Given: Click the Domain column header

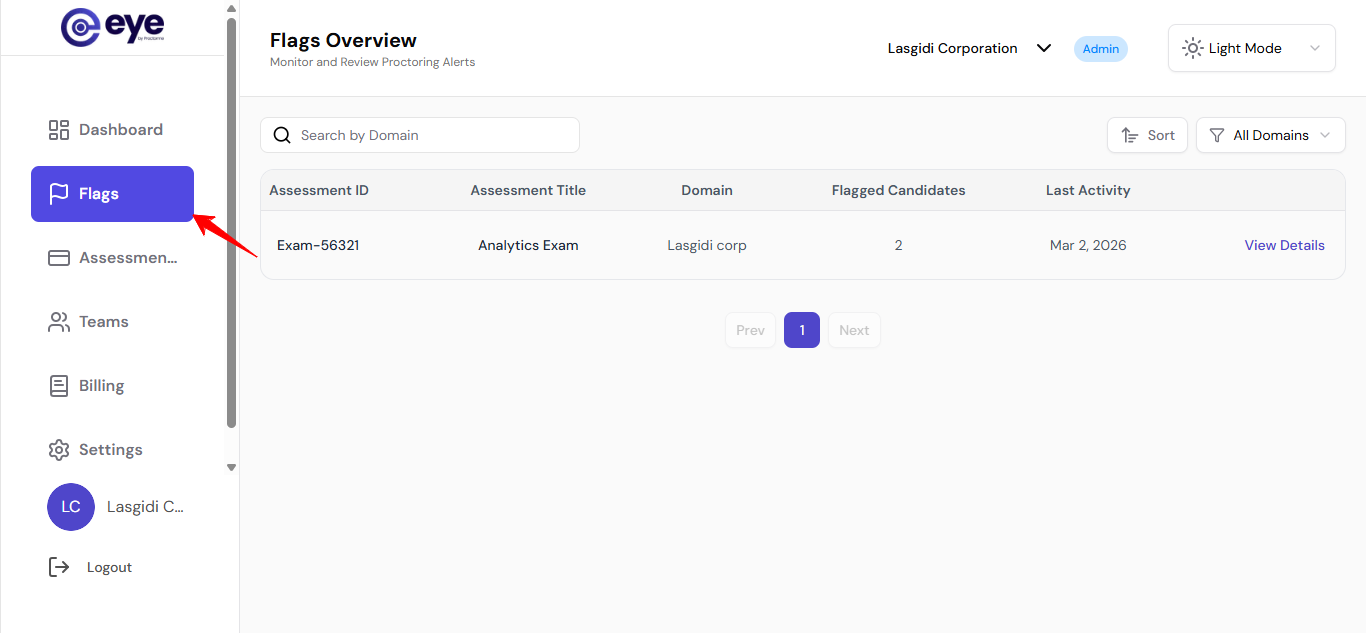Looking at the screenshot, I should coord(707,190).
